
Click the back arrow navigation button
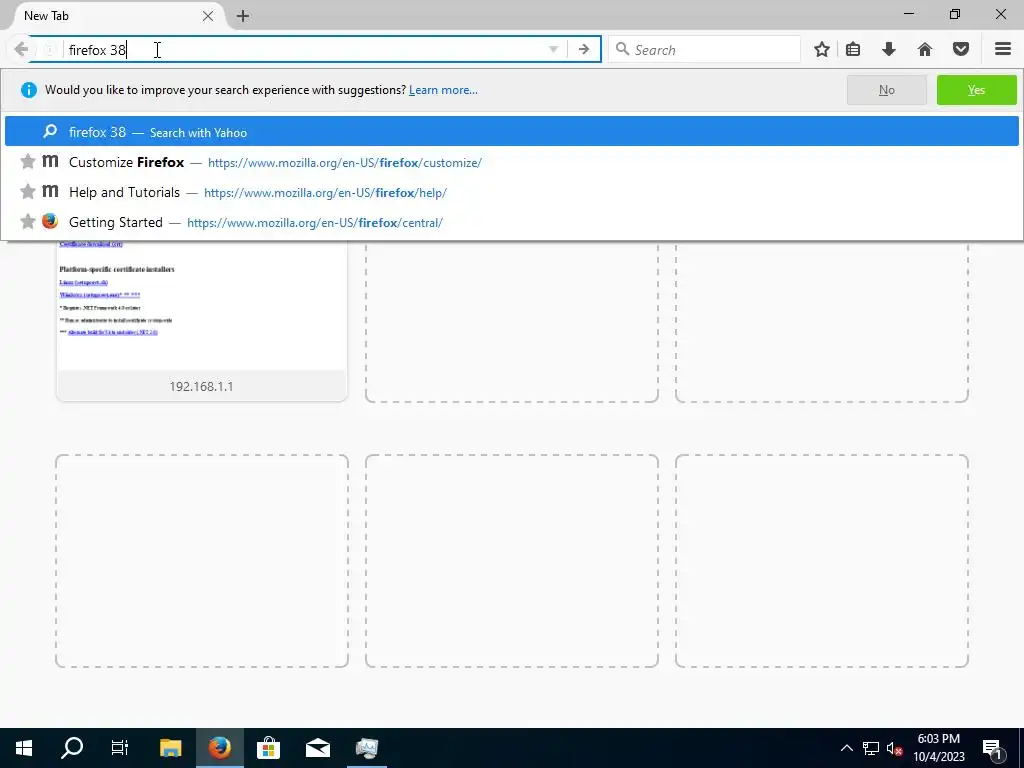point(21,50)
